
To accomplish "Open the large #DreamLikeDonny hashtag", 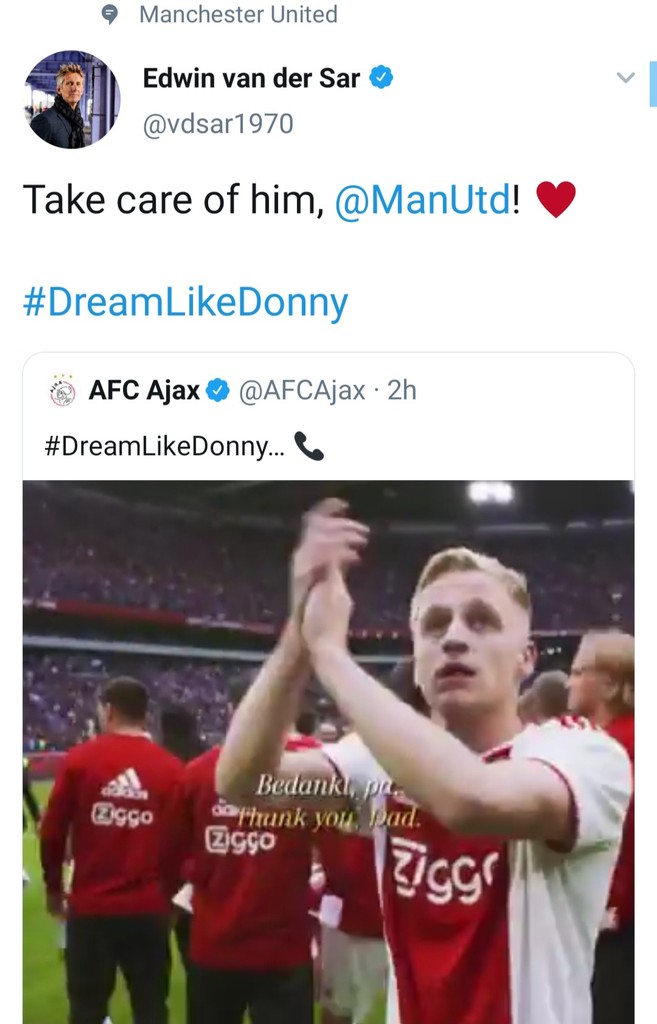I will point(185,302).
